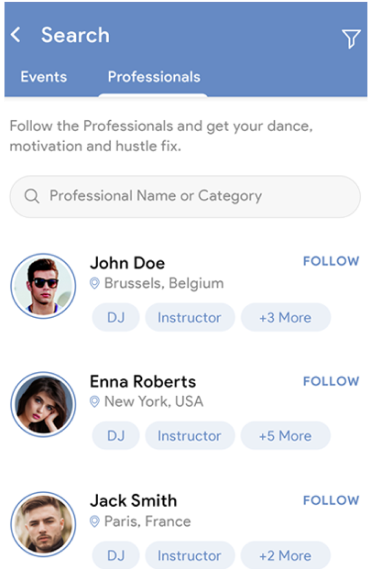Open Enna Roberts' profile picture
This screenshot has width=371, height=569.
(x=43, y=404)
